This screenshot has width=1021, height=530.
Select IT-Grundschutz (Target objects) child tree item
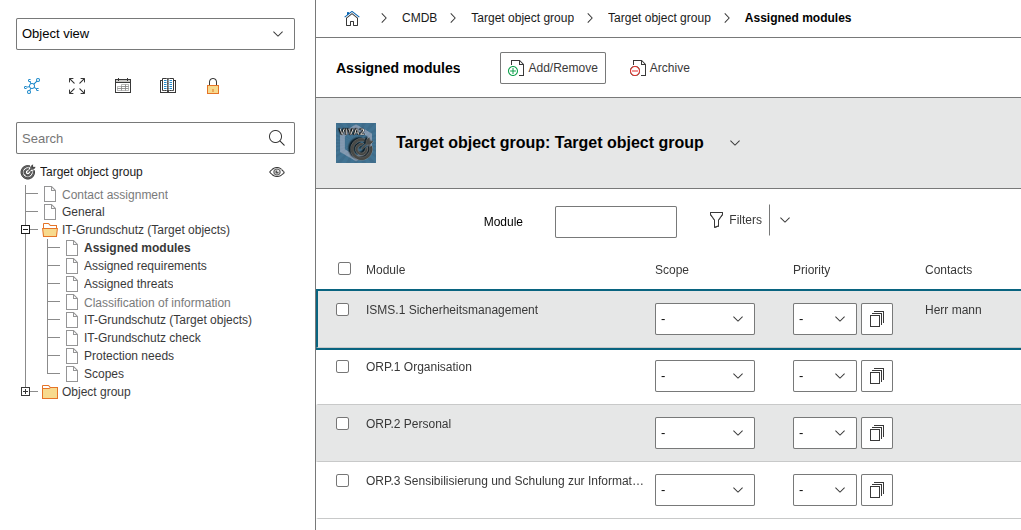(167, 320)
